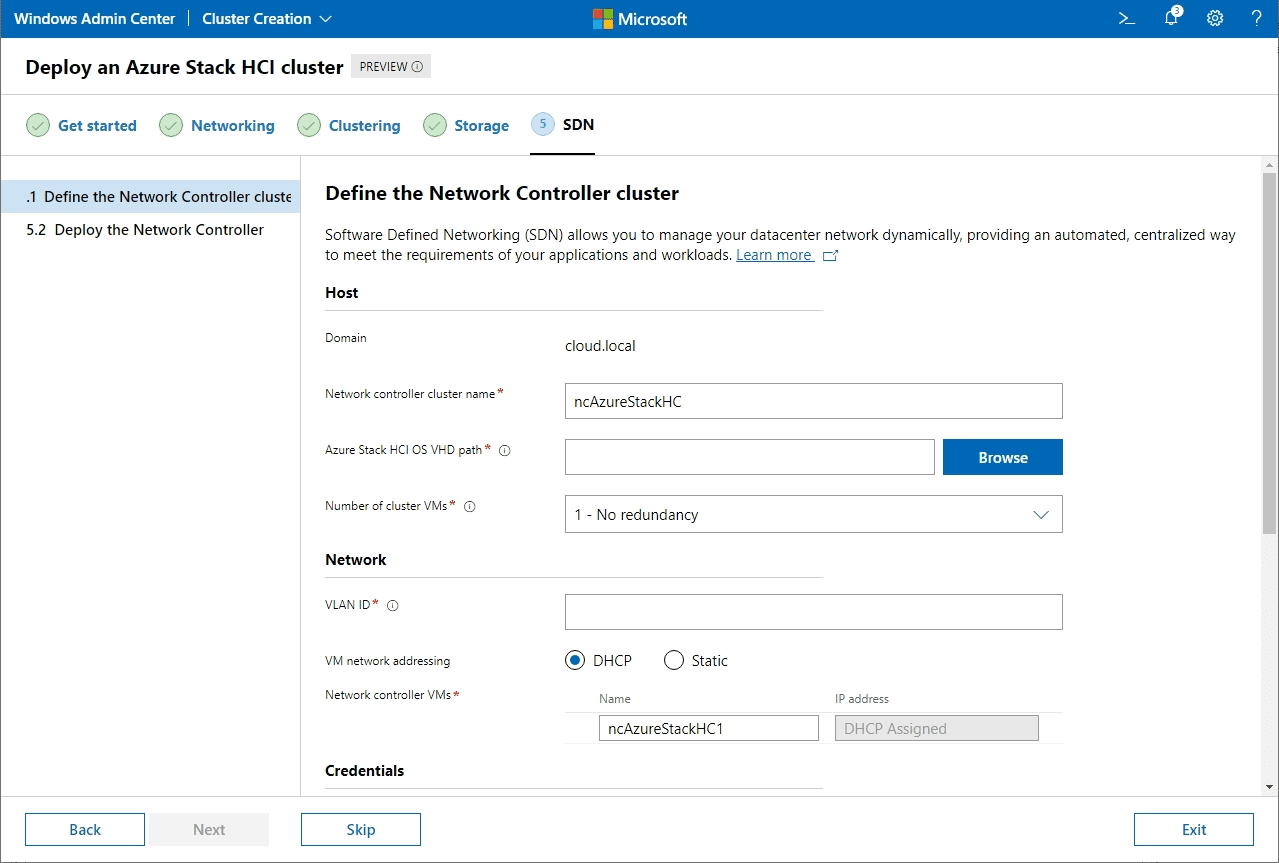Click the VLAN ID input field
The width and height of the screenshot is (1279, 863).
[x=813, y=612]
